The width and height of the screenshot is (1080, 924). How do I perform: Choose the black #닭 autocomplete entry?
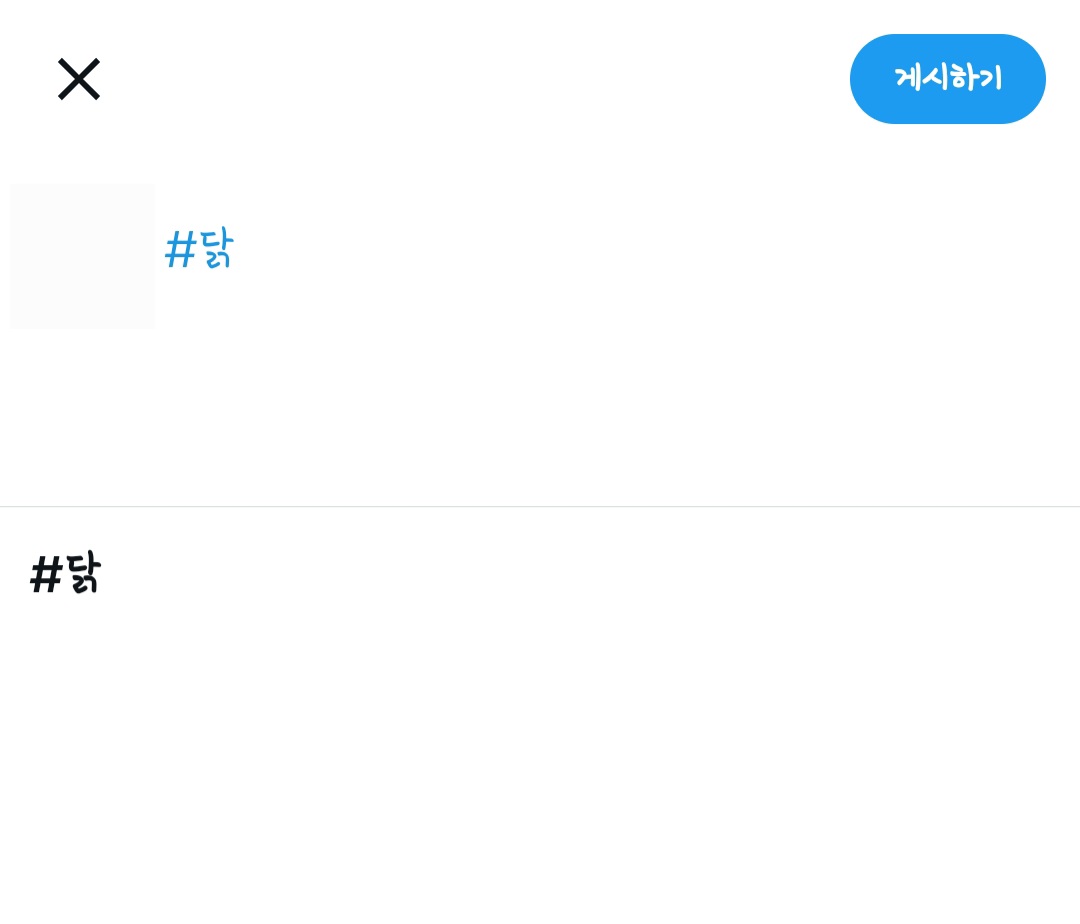[x=66, y=574]
